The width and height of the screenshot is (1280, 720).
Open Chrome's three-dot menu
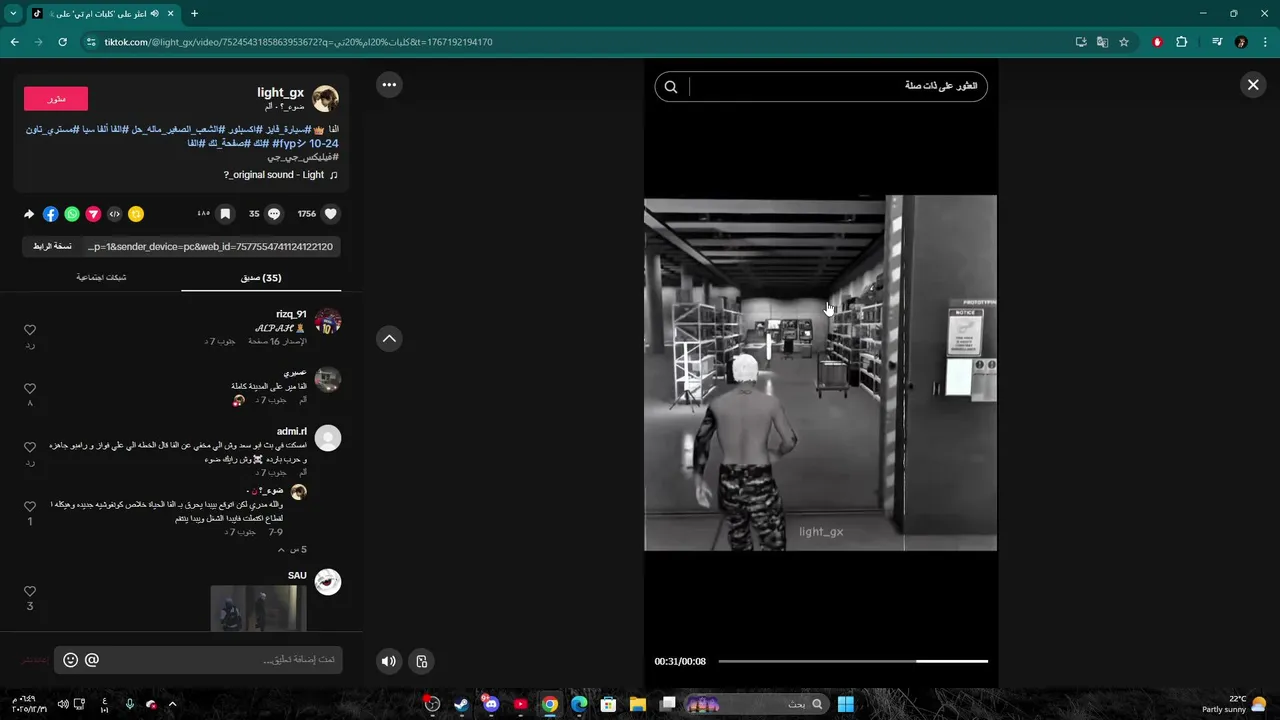pos(1265,42)
